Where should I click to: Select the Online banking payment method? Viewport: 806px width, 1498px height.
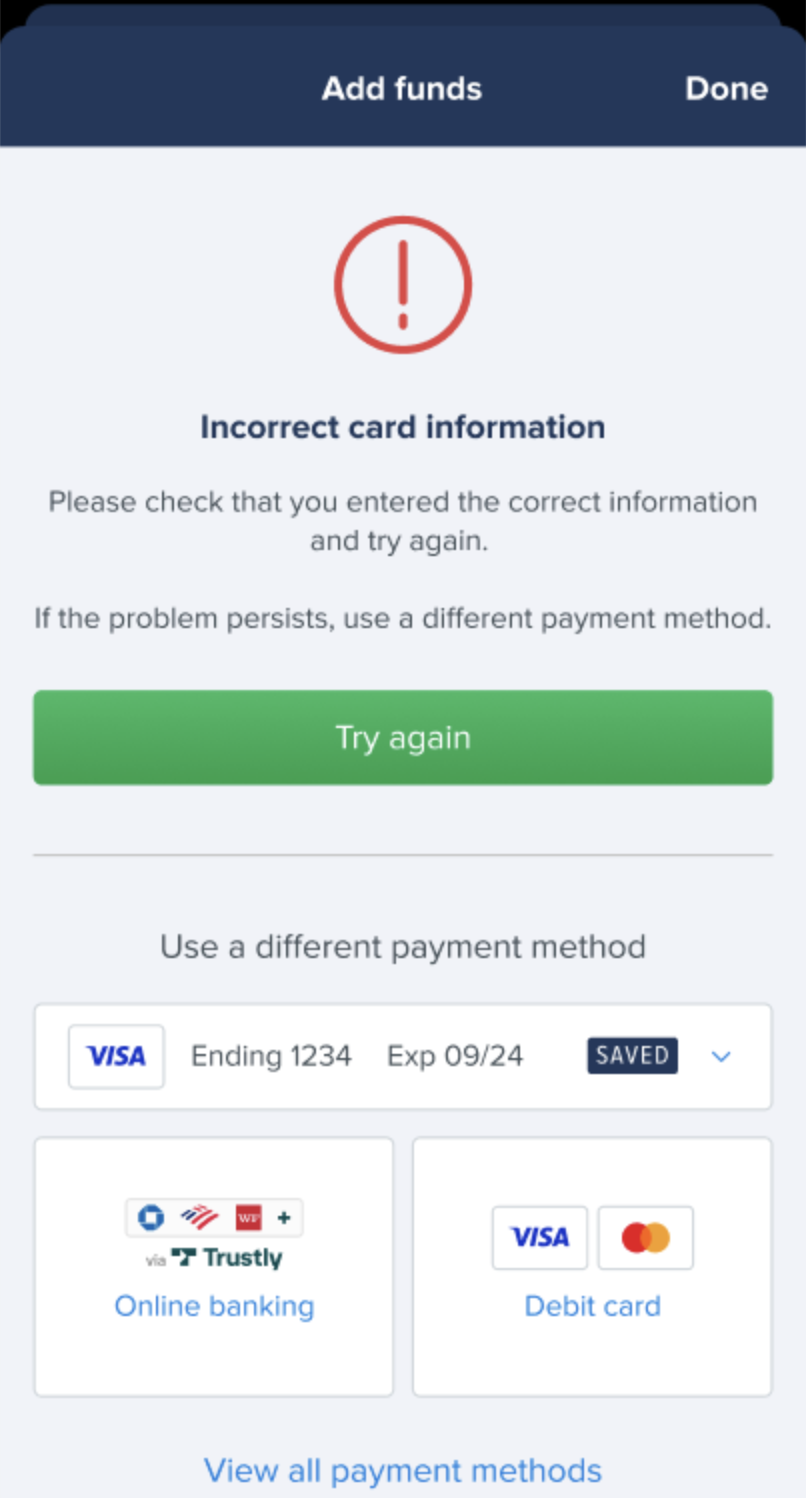(213, 1305)
